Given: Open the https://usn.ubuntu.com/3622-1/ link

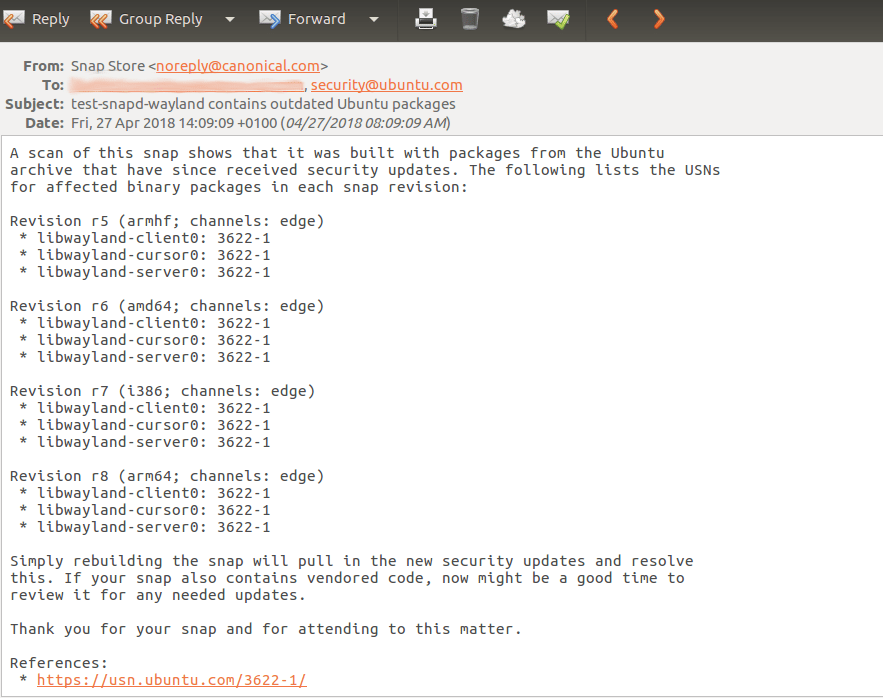Looking at the screenshot, I should pyautogui.click(x=172, y=680).
